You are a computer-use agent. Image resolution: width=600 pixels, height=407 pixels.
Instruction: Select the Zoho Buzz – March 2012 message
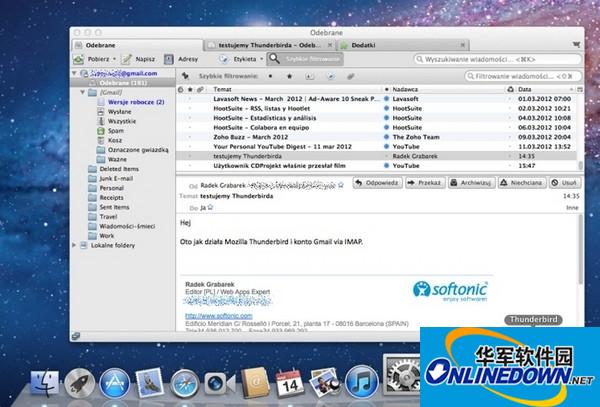click(377, 137)
